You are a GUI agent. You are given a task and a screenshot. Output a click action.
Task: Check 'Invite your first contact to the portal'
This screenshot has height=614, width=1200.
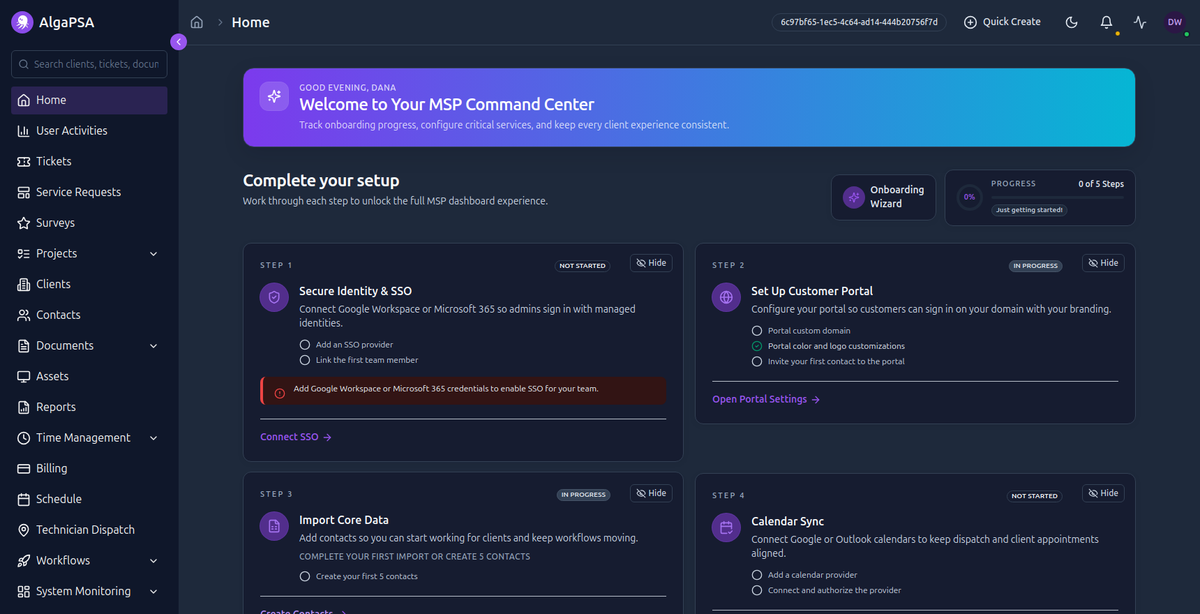757,361
